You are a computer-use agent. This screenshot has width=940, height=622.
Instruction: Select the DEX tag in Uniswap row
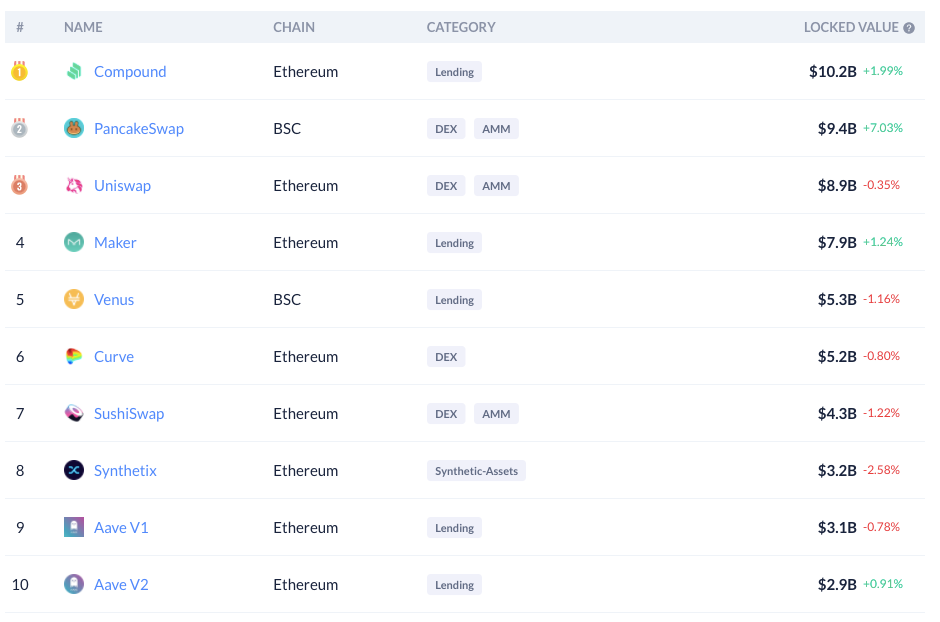click(x=446, y=186)
